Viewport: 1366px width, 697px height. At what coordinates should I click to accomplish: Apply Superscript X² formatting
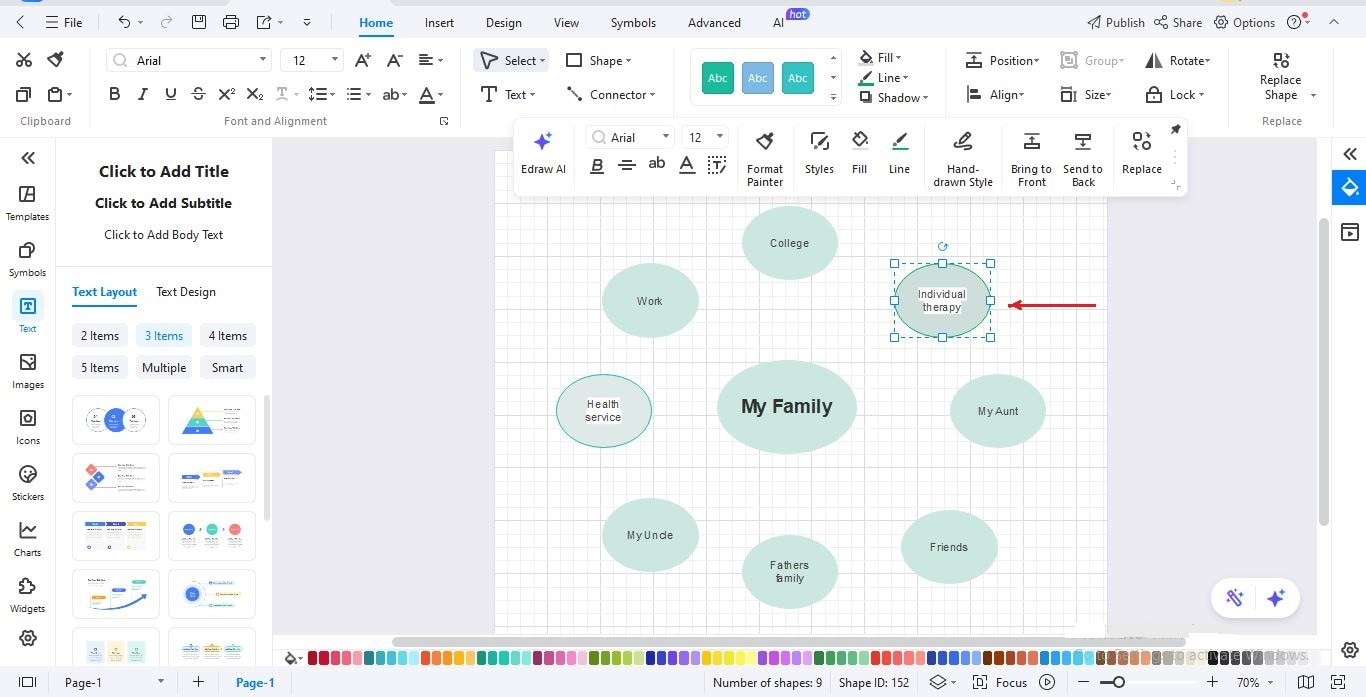(227, 94)
